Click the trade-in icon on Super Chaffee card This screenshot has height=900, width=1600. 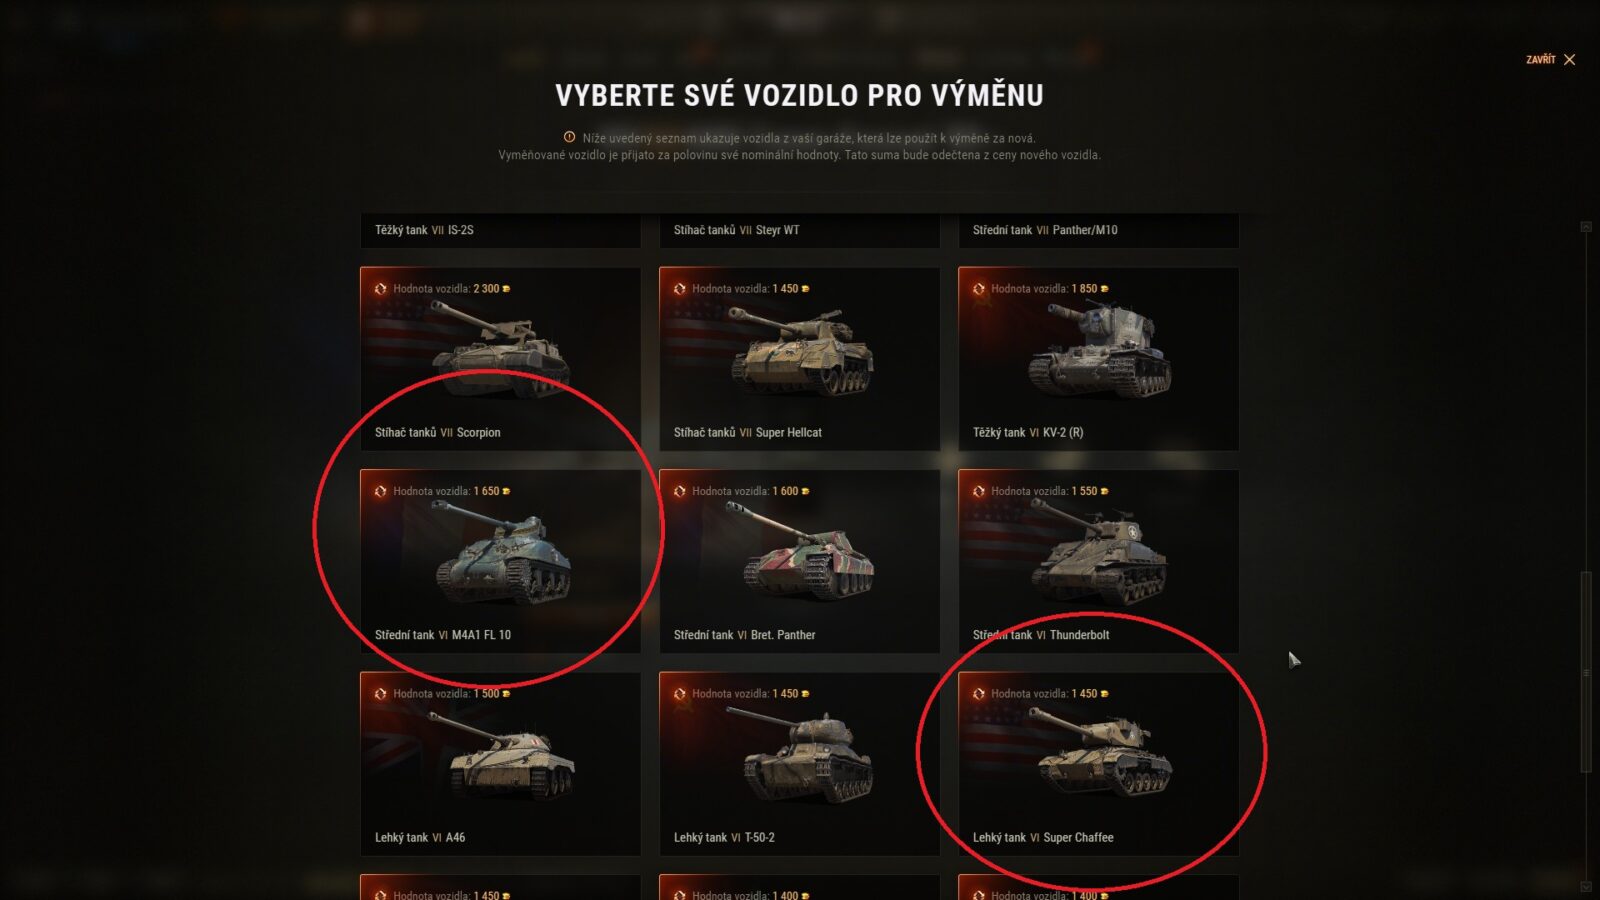click(978, 694)
